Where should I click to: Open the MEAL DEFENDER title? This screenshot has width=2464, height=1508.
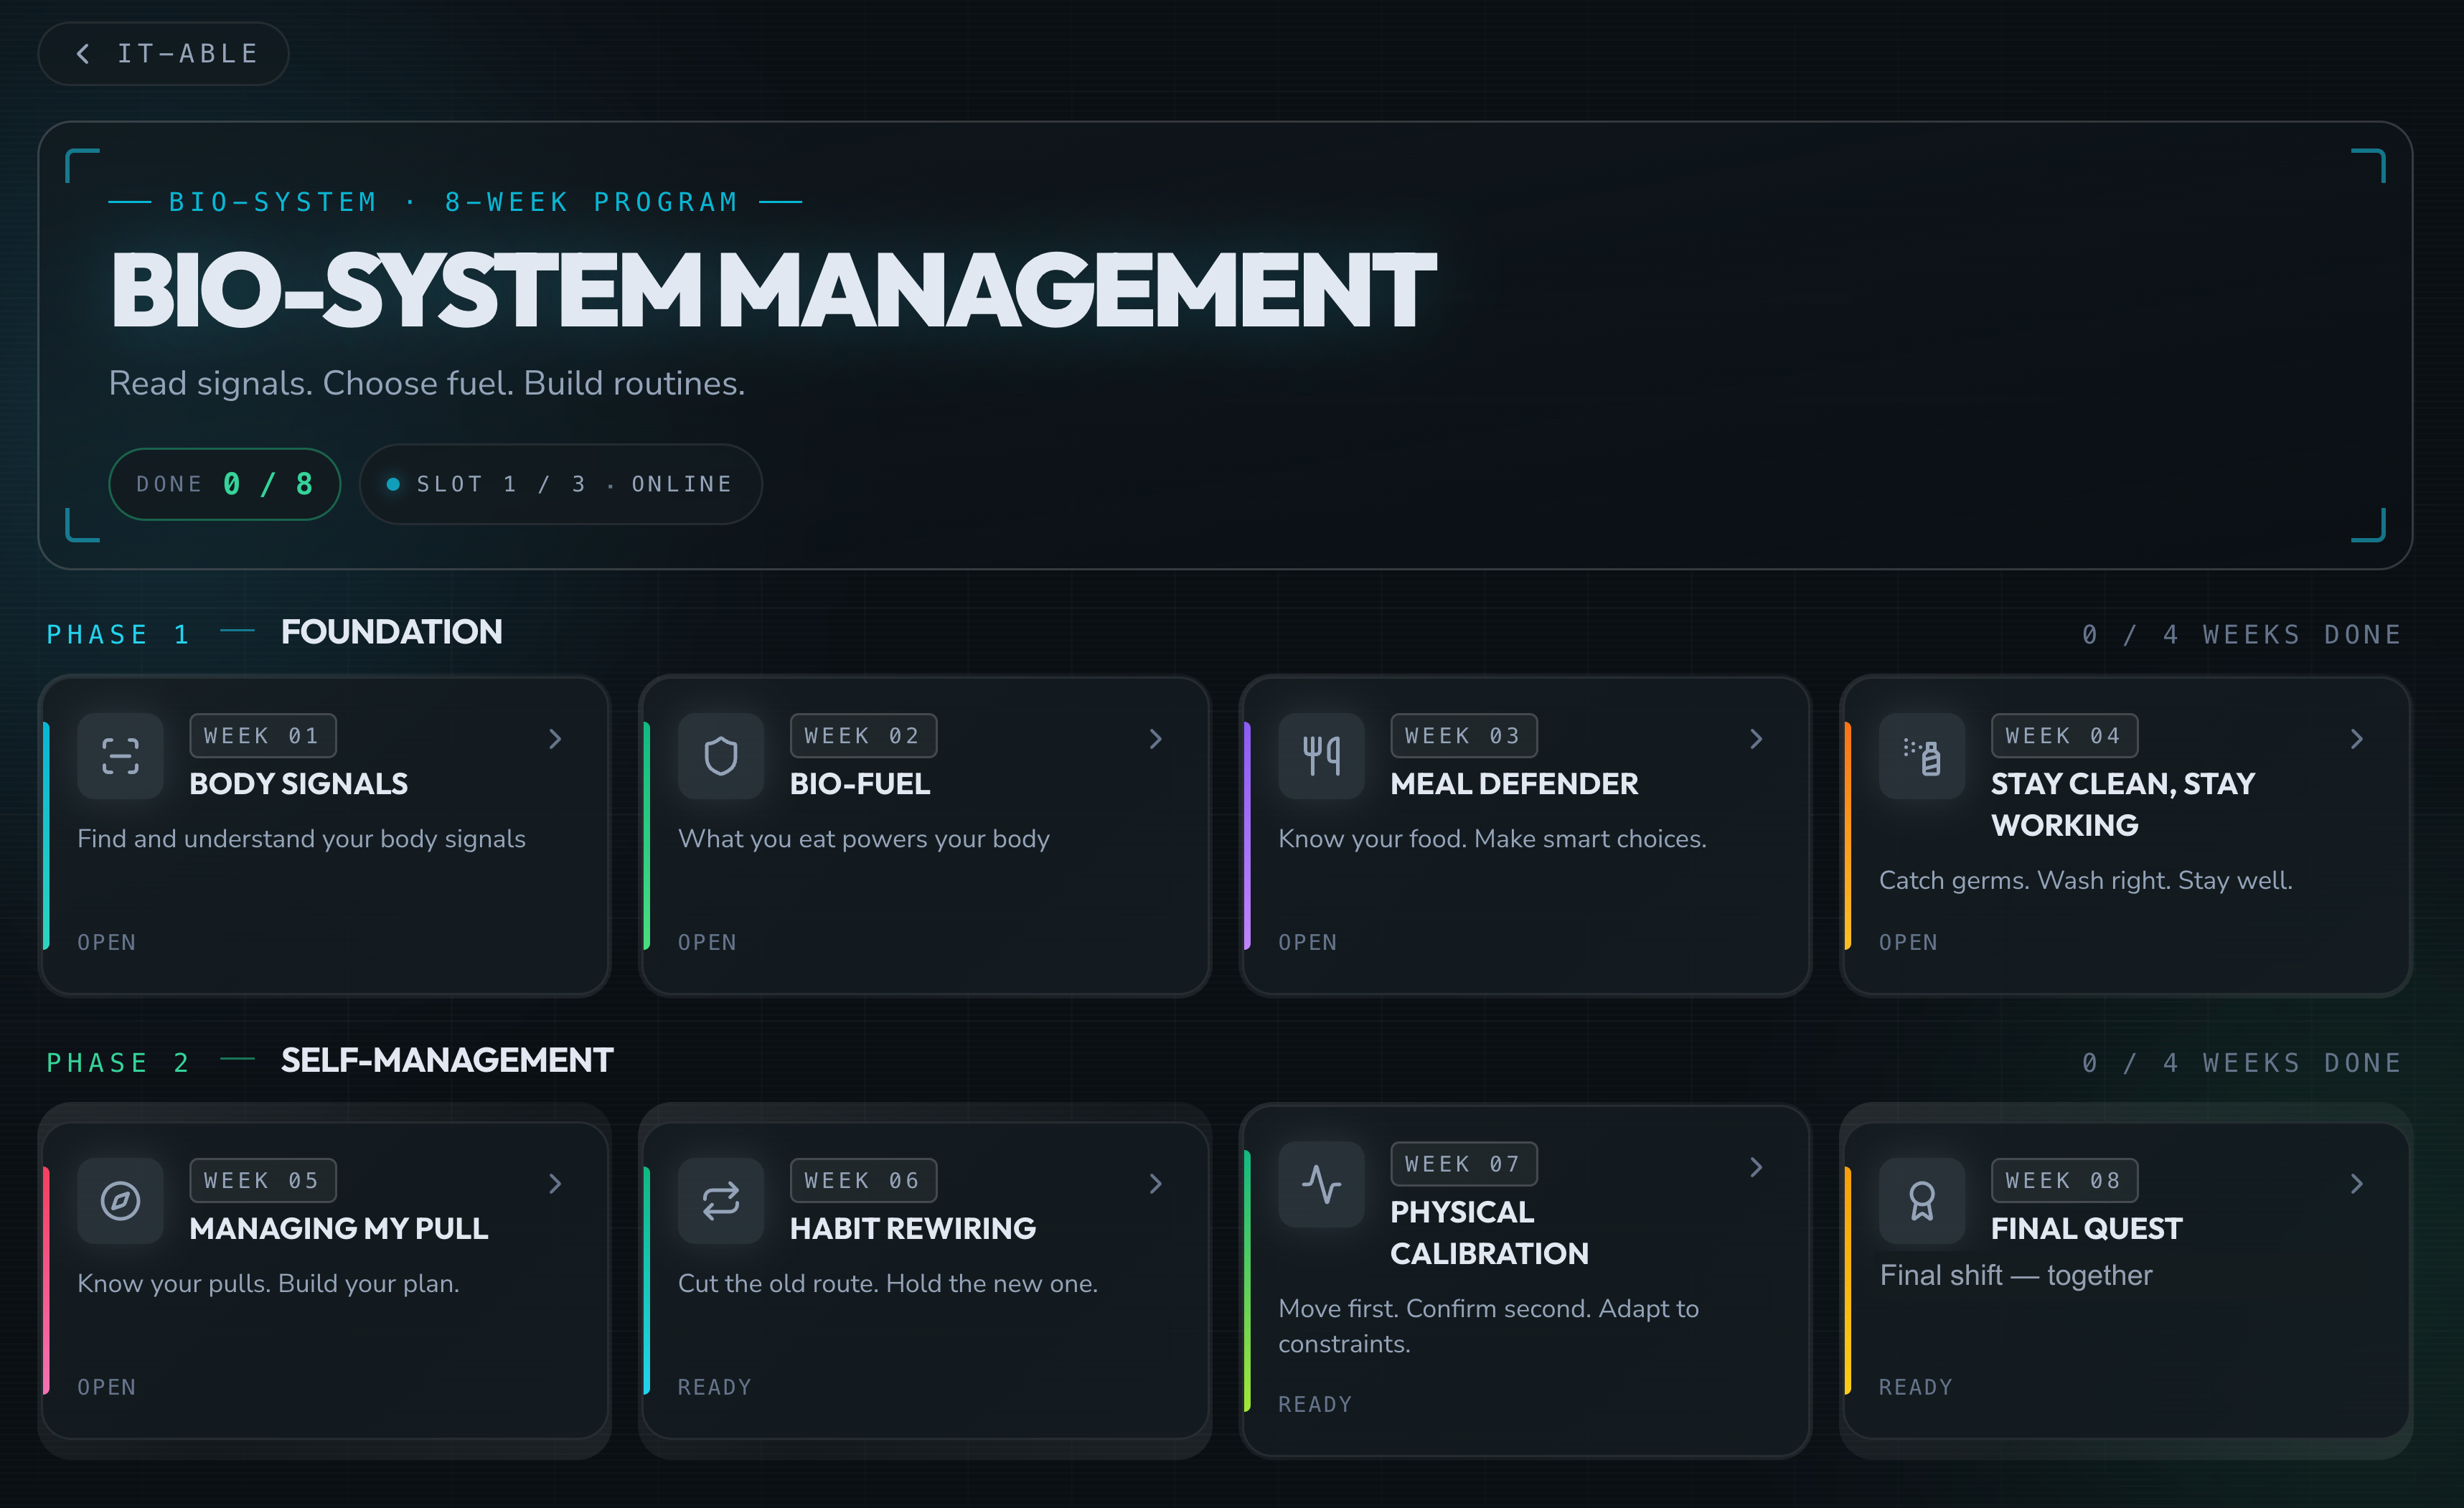(1514, 783)
